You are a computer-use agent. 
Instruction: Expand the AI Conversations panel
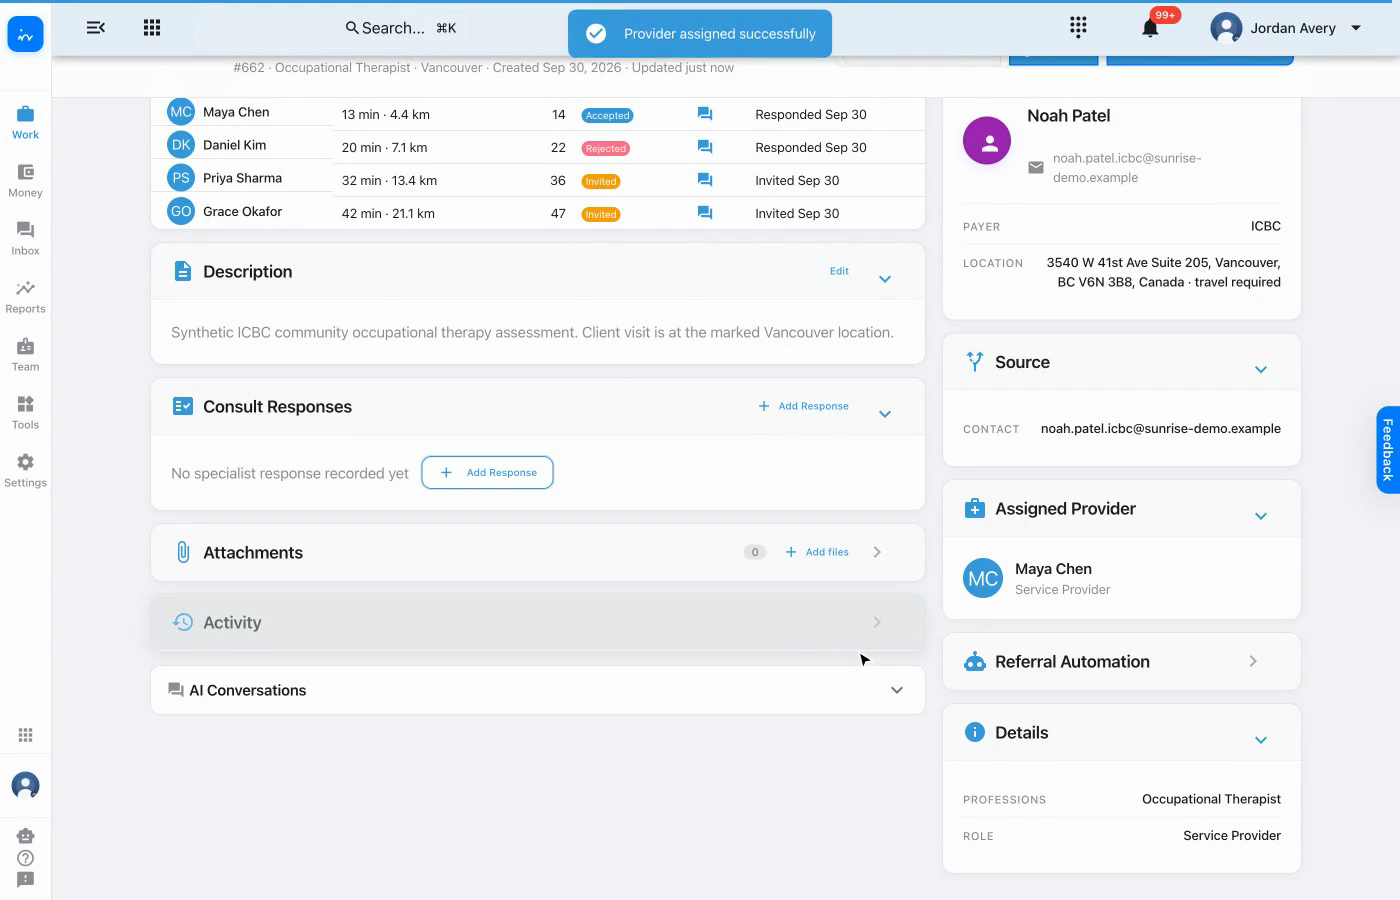(897, 690)
